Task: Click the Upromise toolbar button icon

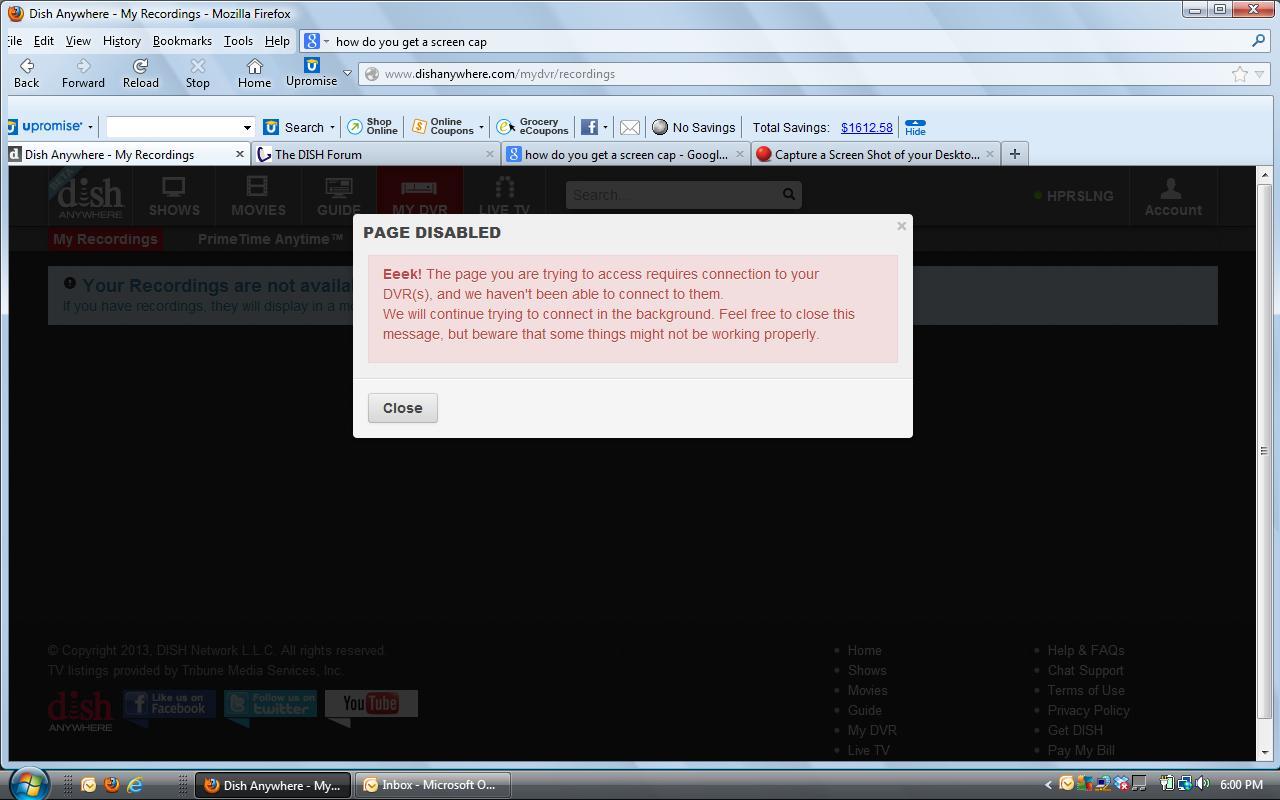Action: (311, 72)
